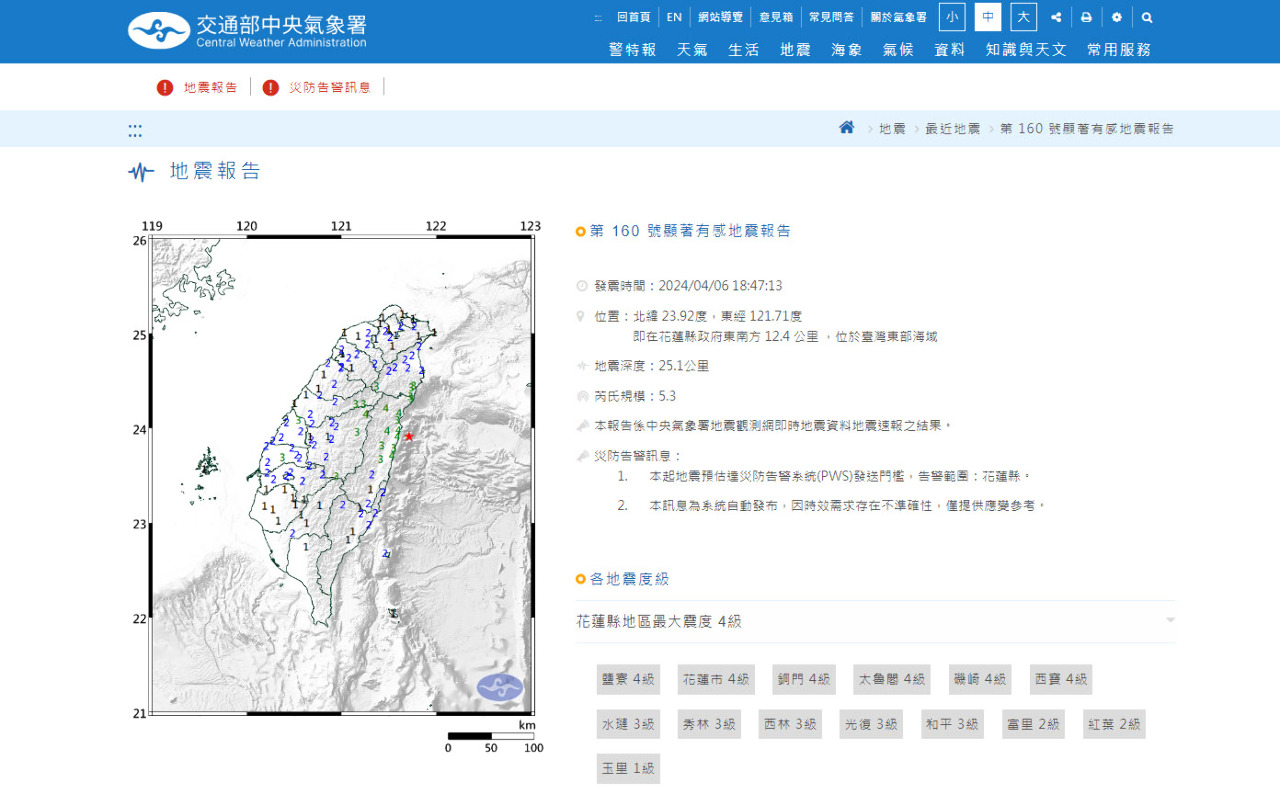The width and height of the screenshot is (1280, 794).
Task: Open 意見箱 feedback page
Action: point(776,17)
